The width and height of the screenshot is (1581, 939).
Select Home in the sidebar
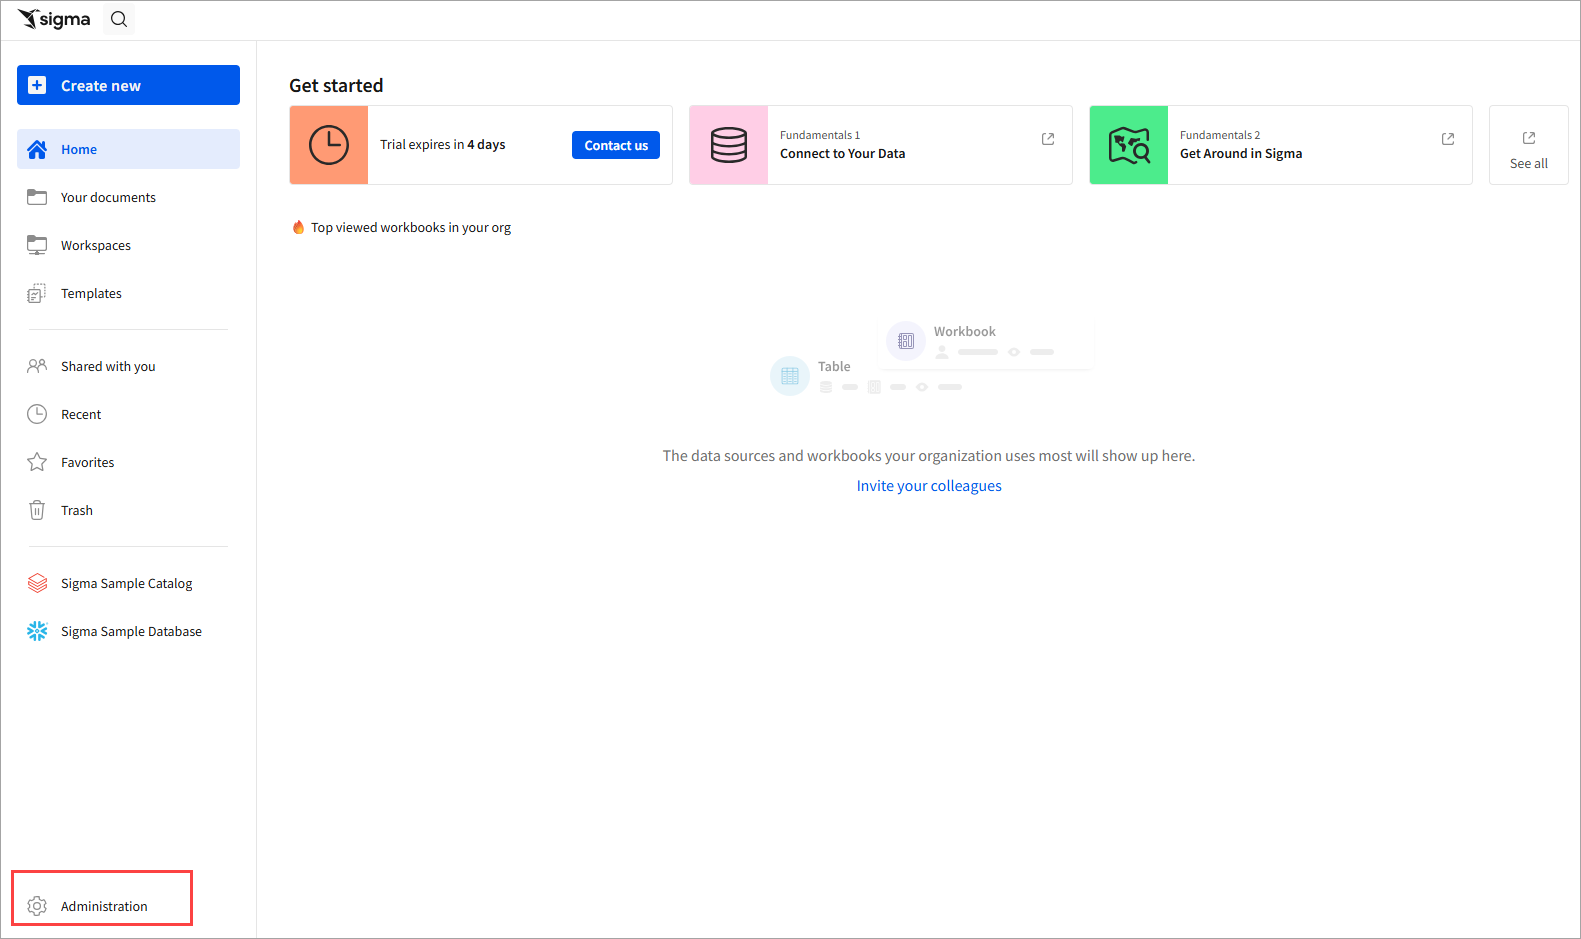point(128,149)
